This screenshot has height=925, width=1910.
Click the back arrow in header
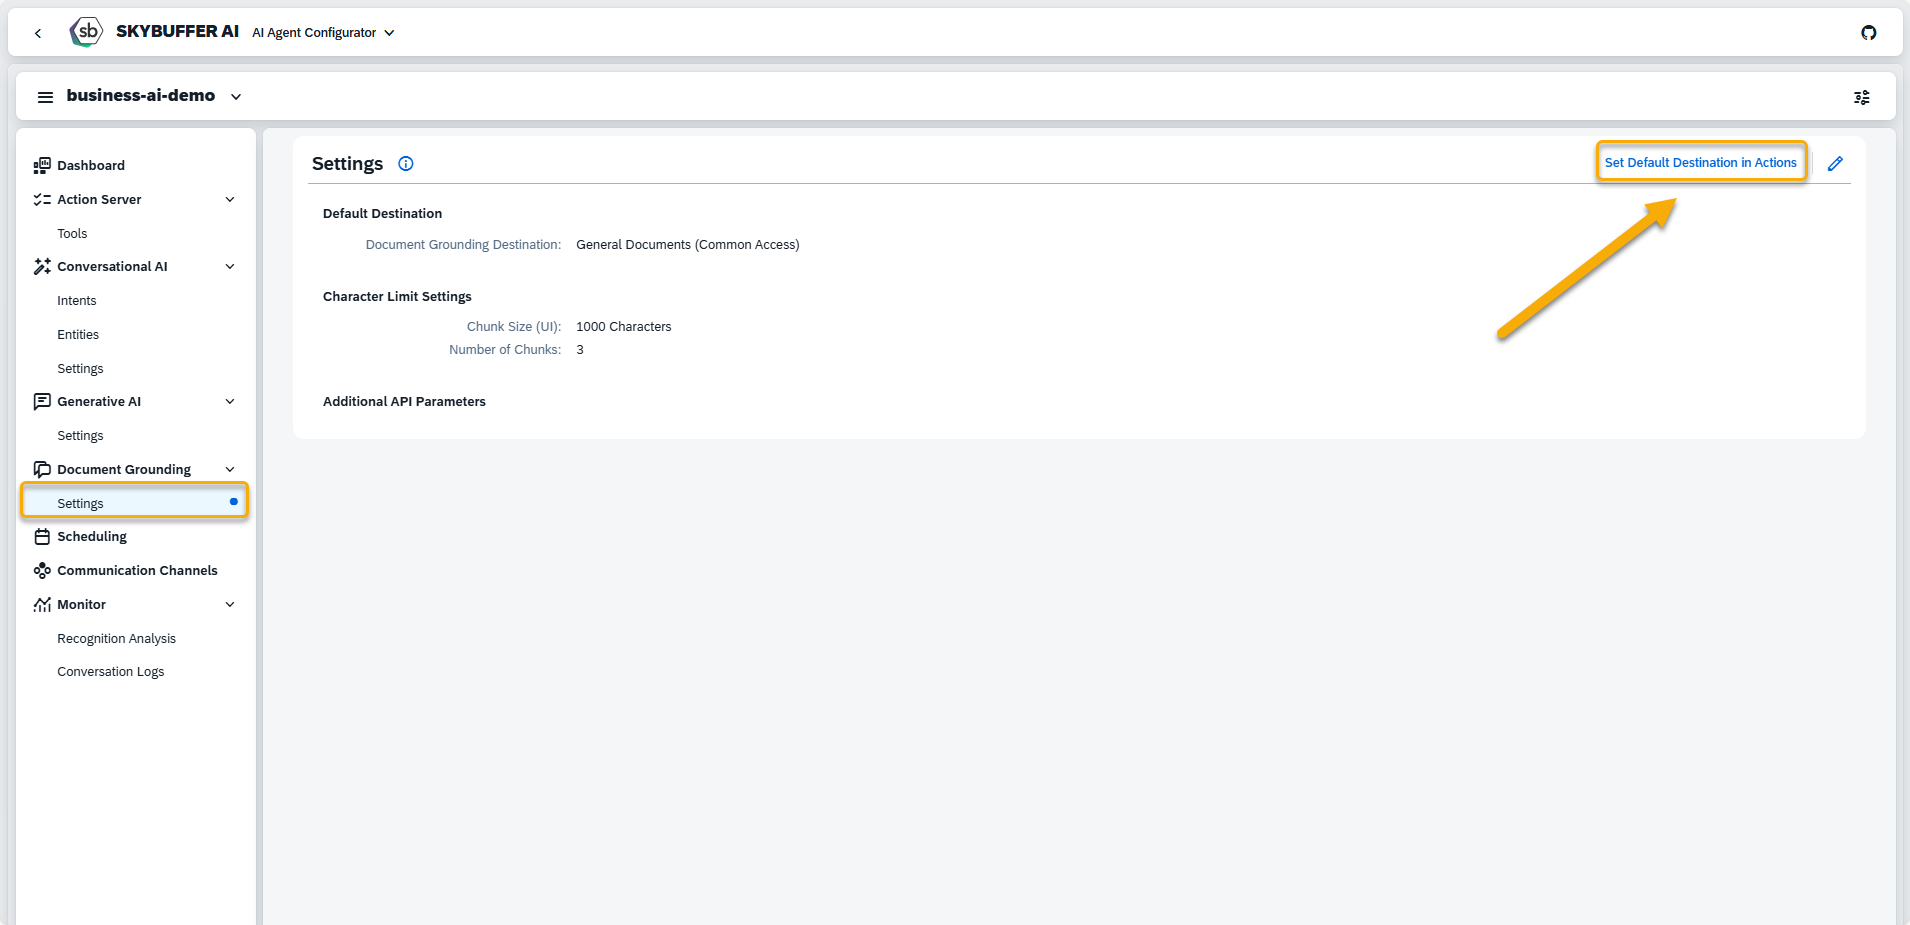click(38, 33)
